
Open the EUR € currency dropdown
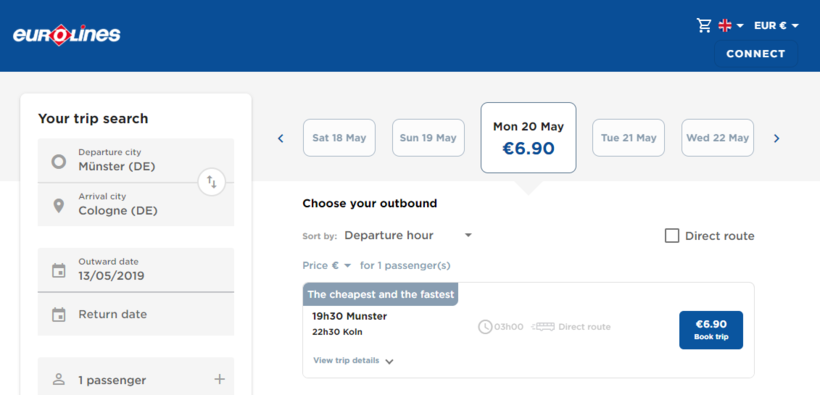(776, 25)
